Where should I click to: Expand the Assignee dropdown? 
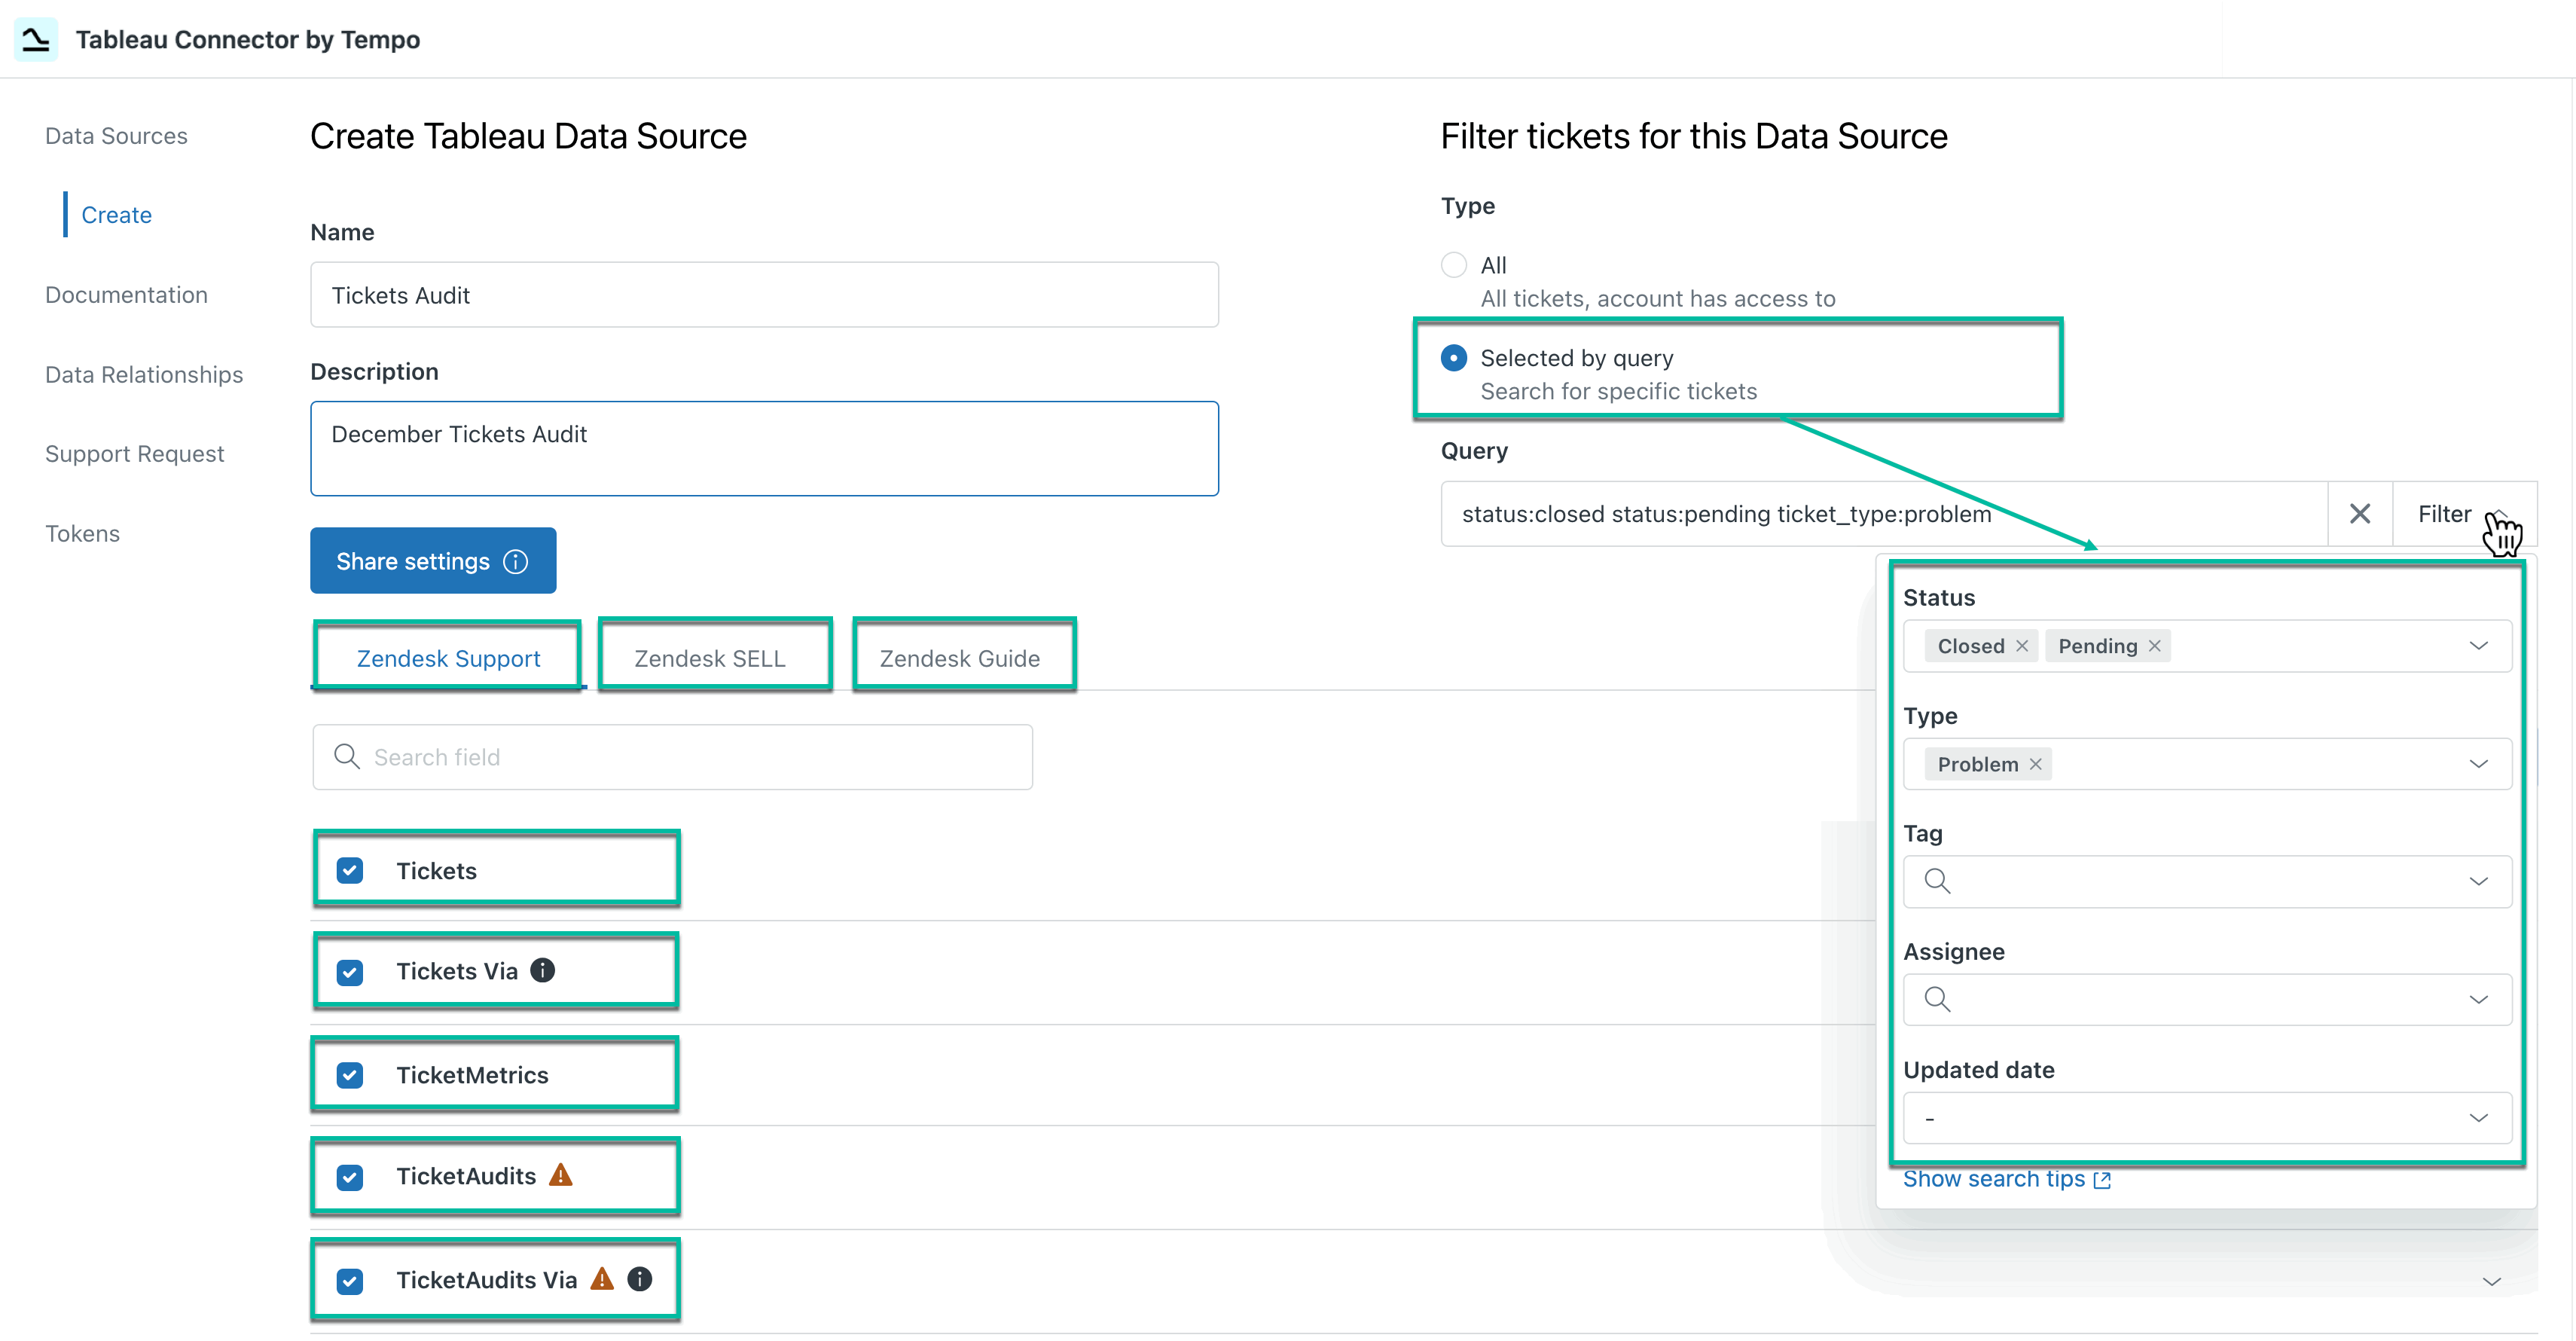coord(2480,999)
